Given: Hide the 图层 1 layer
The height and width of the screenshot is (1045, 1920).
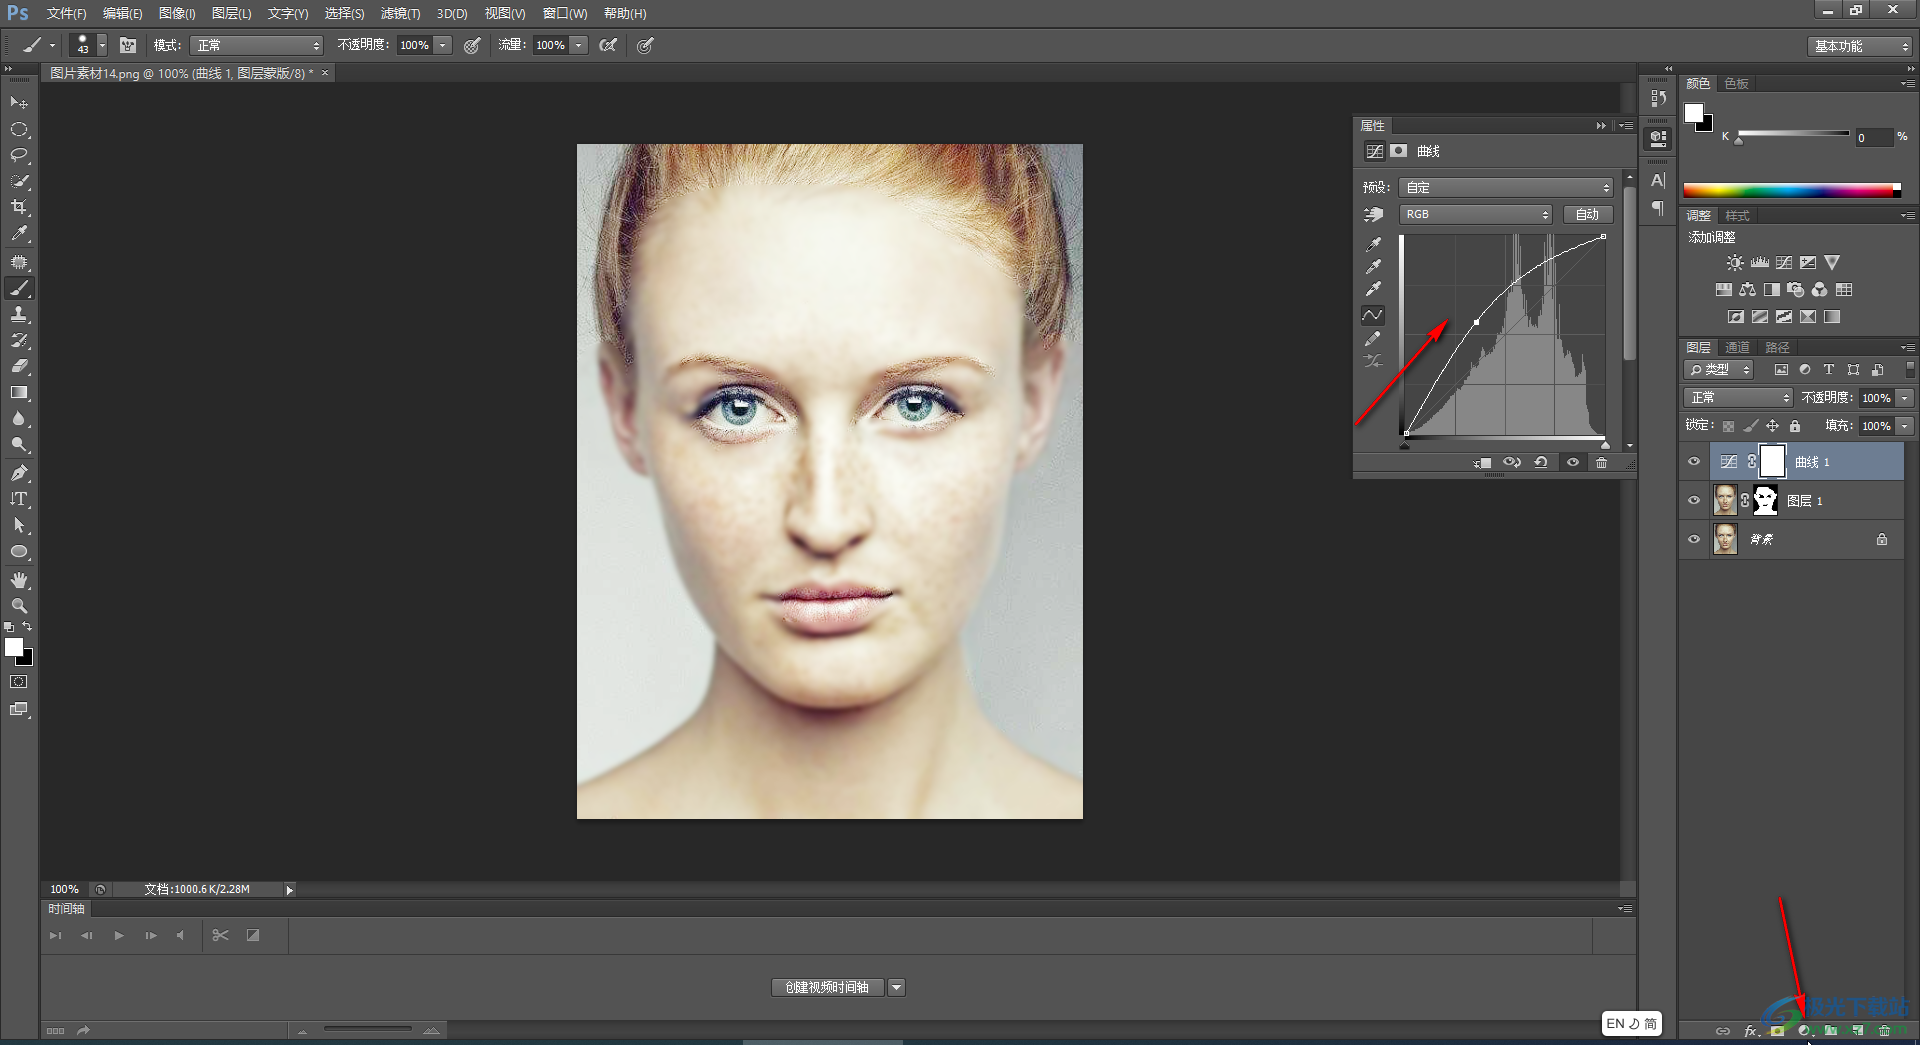Looking at the screenshot, I should (x=1694, y=500).
